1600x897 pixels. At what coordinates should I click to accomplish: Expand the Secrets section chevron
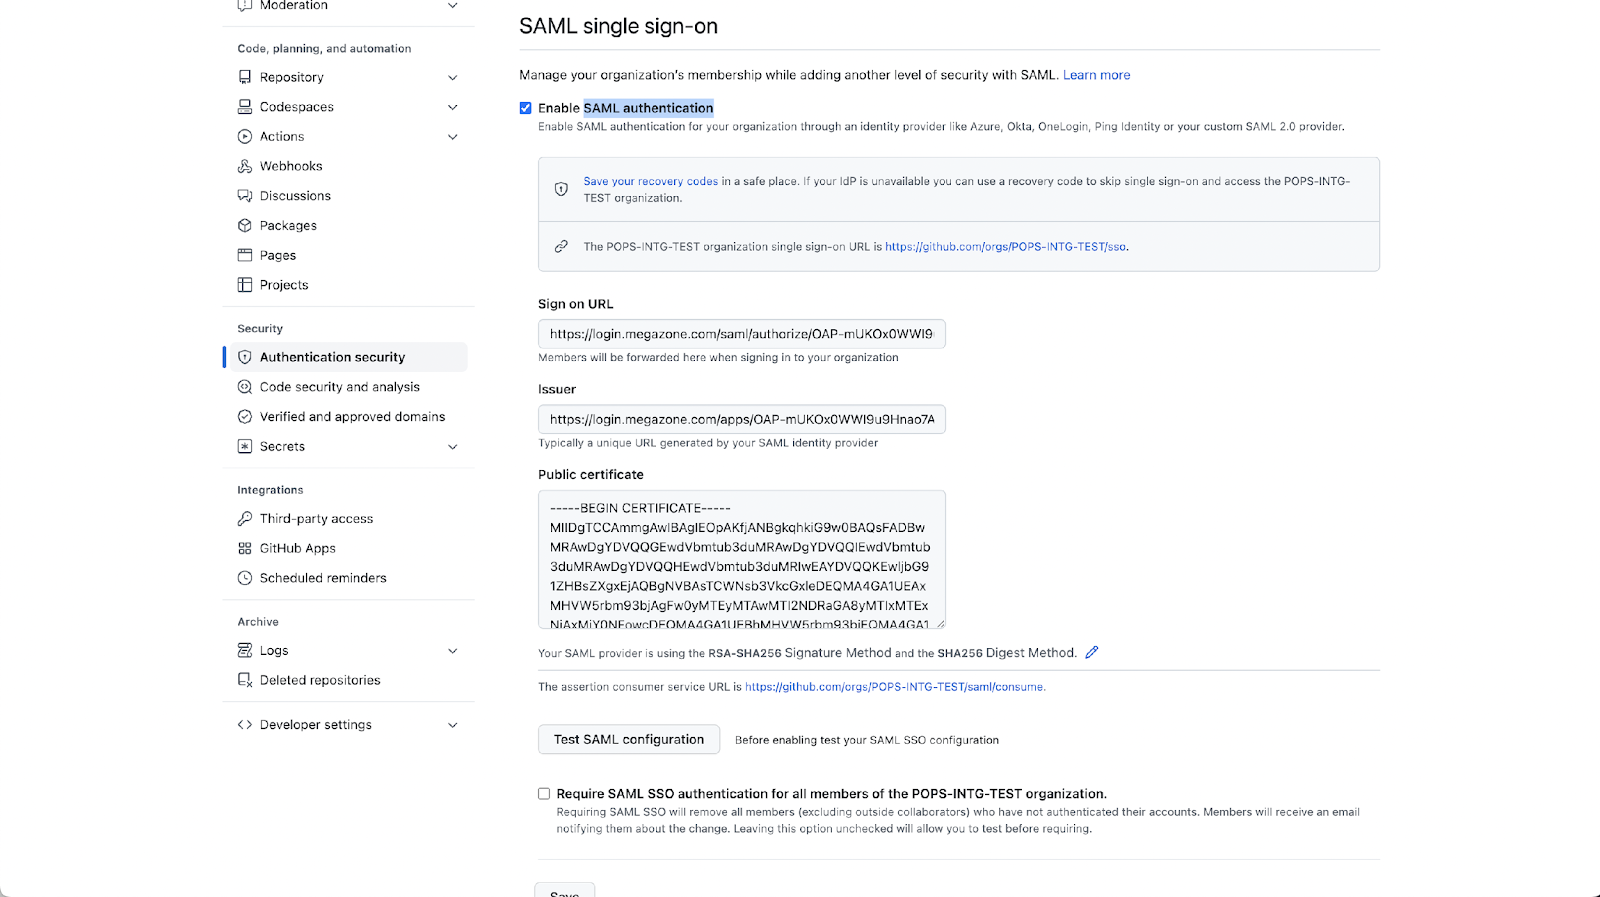pyautogui.click(x=452, y=447)
